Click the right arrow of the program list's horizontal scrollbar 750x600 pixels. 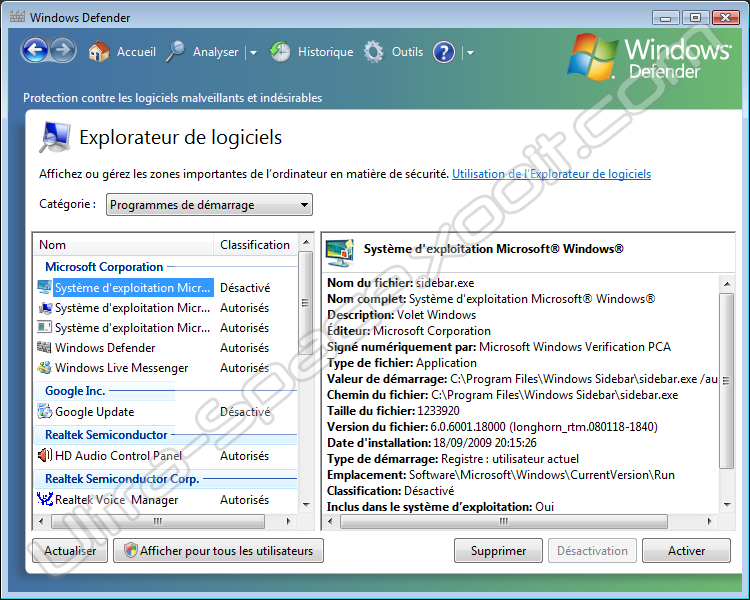[288, 521]
